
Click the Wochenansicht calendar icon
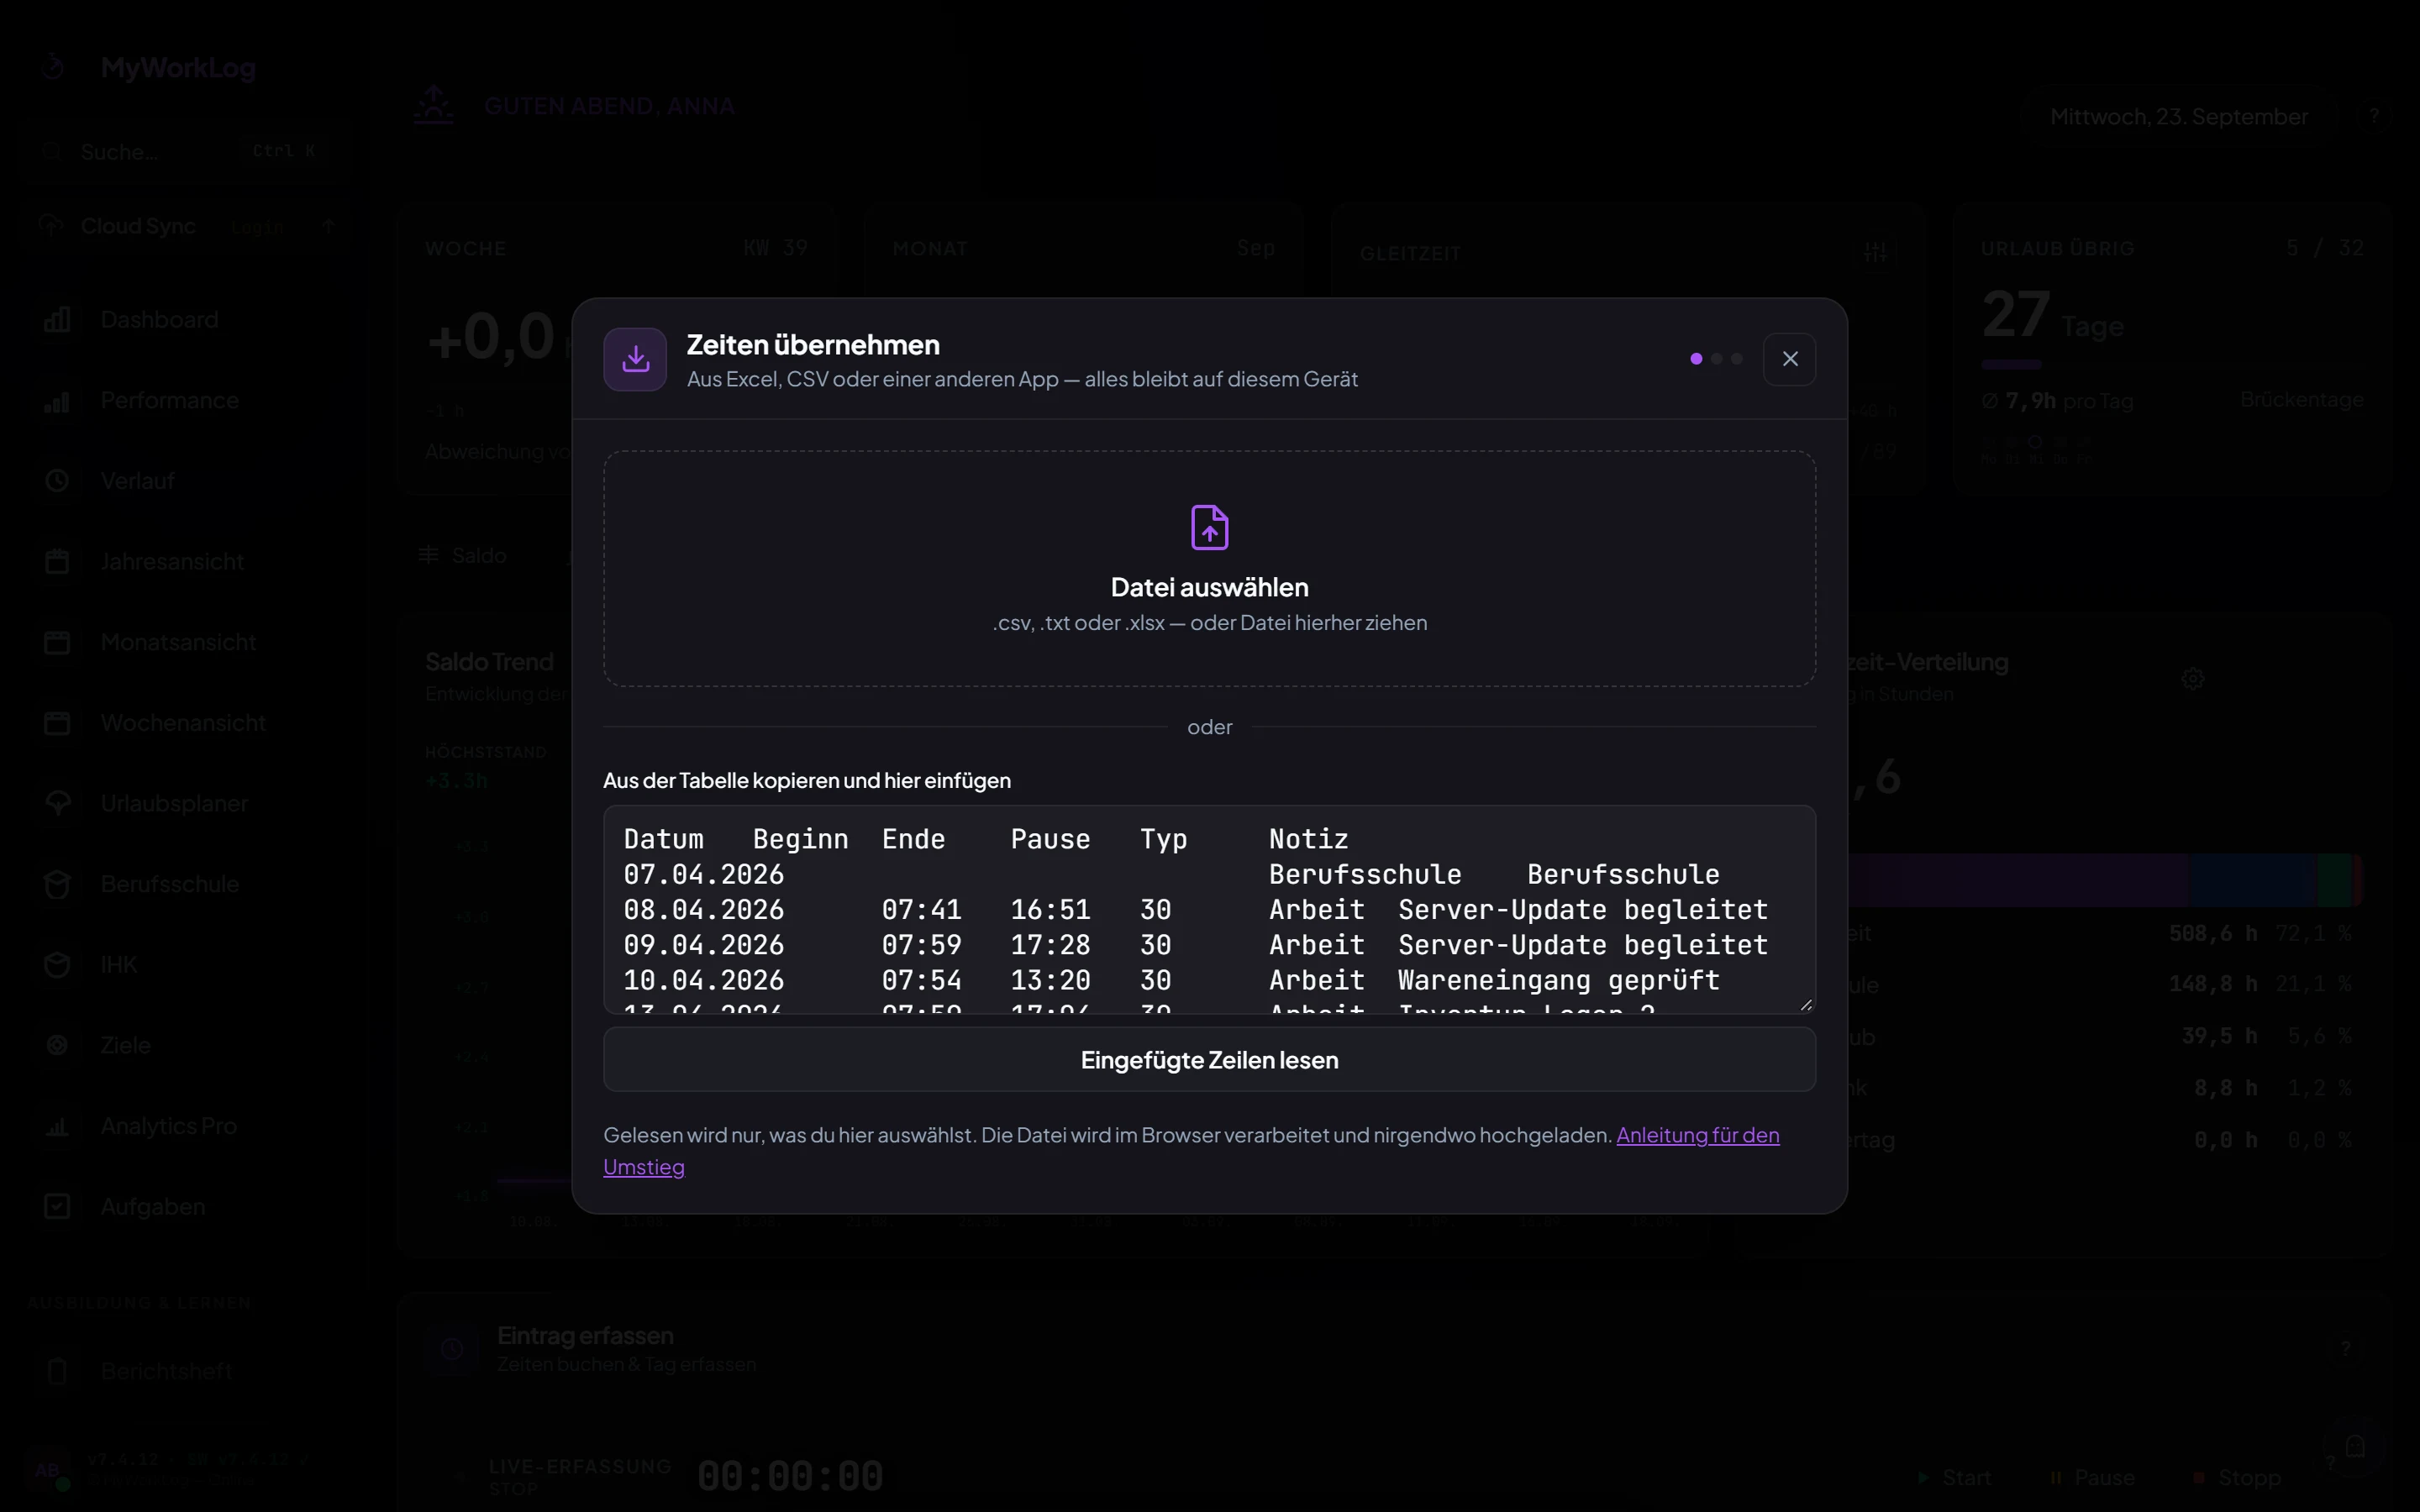57,723
